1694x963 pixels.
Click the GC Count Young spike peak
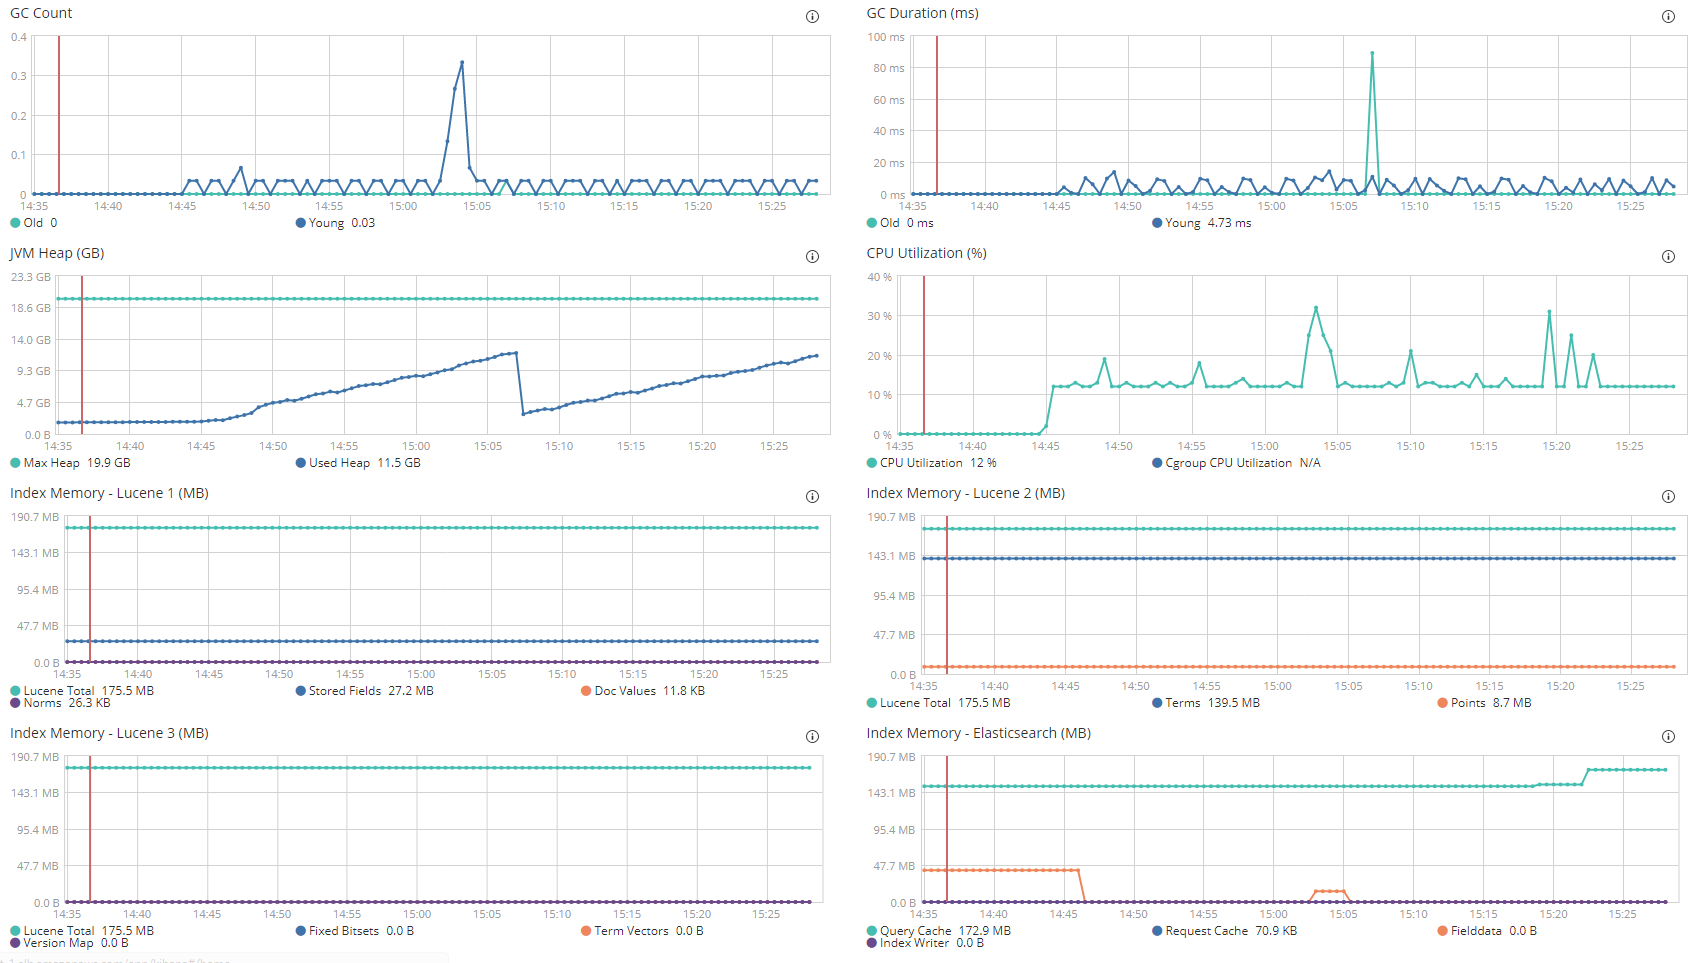coord(462,62)
